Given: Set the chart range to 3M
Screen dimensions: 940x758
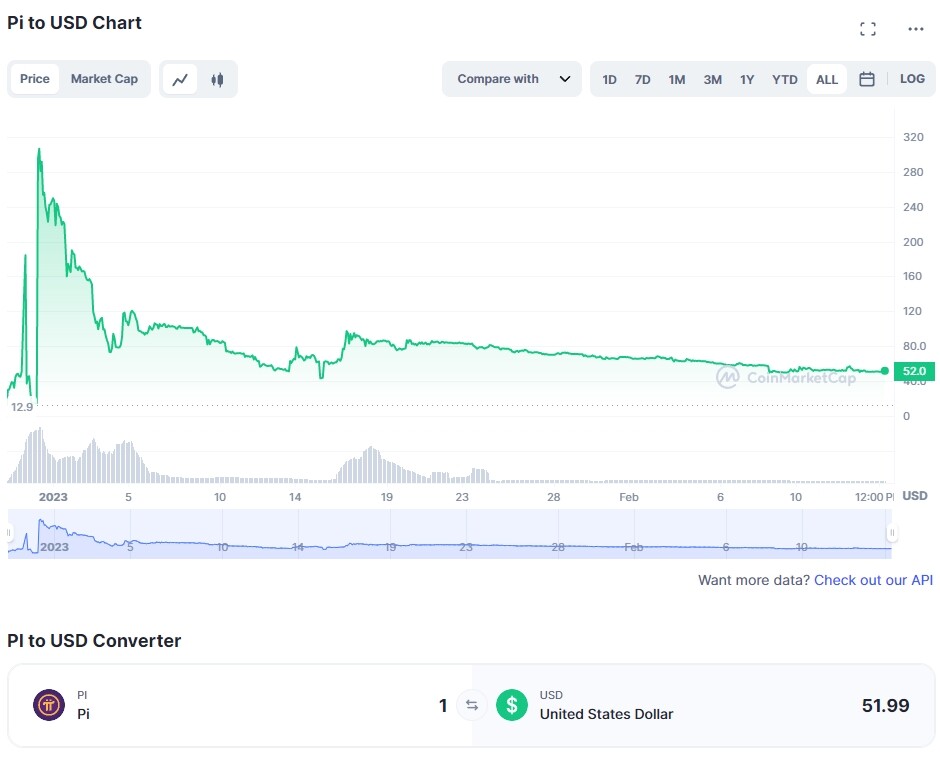Looking at the screenshot, I should point(712,79).
